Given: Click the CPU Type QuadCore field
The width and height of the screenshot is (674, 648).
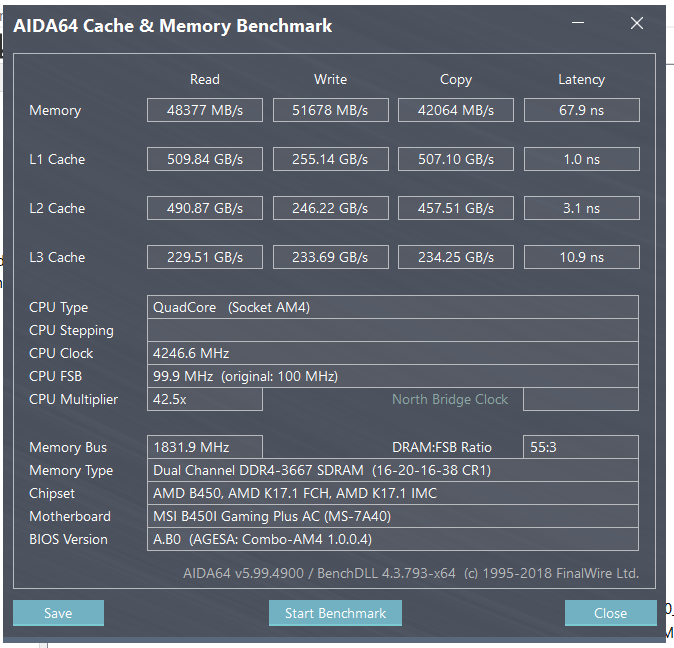Looking at the screenshot, I should [x=393, y=307].
